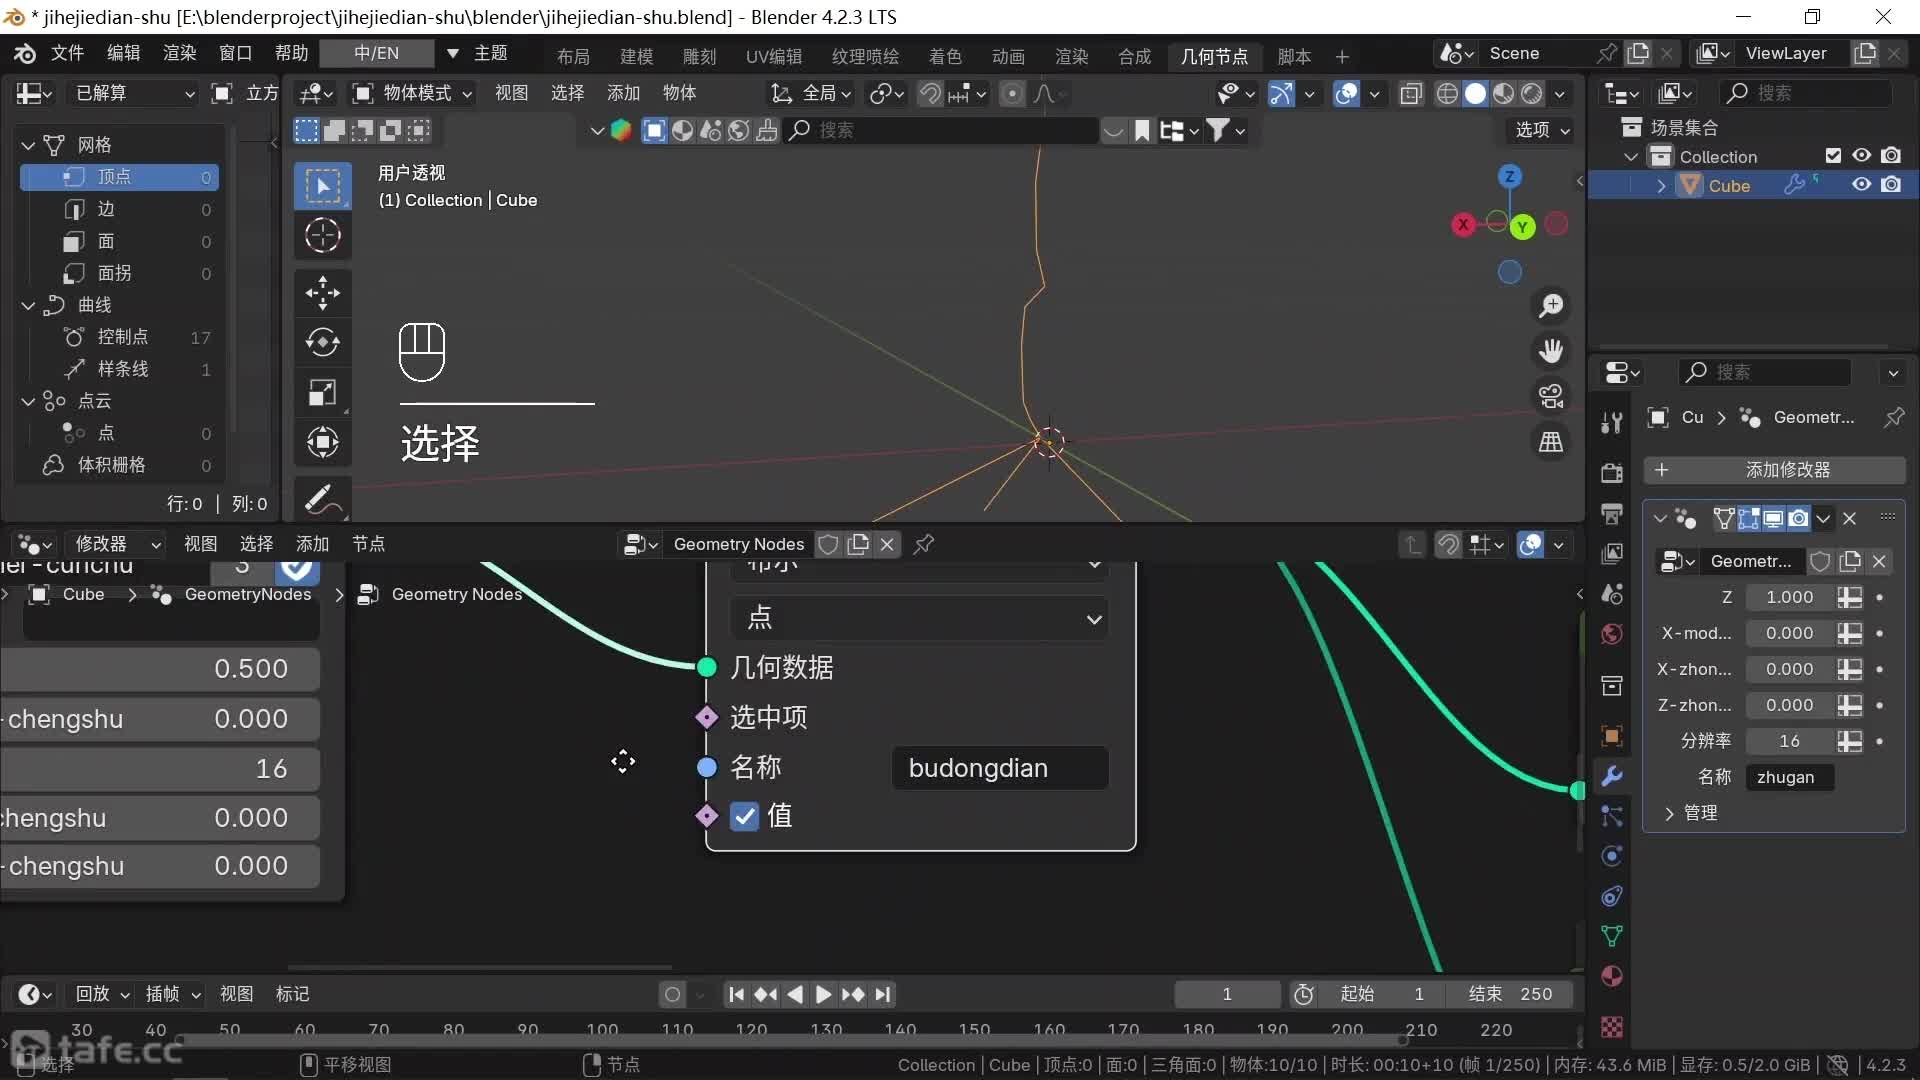Click the pan view hand icon
1920x1080 pixels.
(x=1551, y=351)
